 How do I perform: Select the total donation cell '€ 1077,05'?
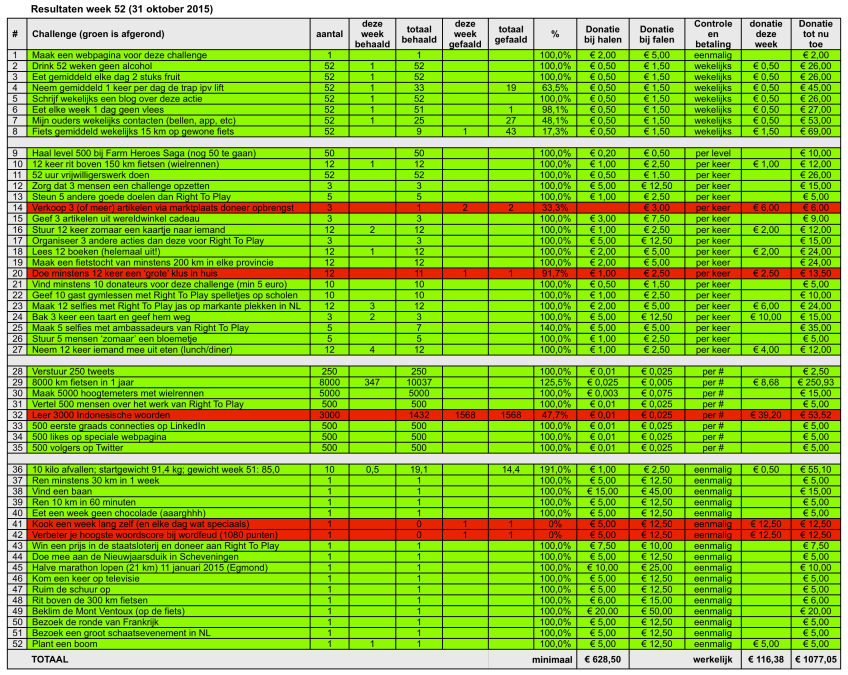pos(815,661)
